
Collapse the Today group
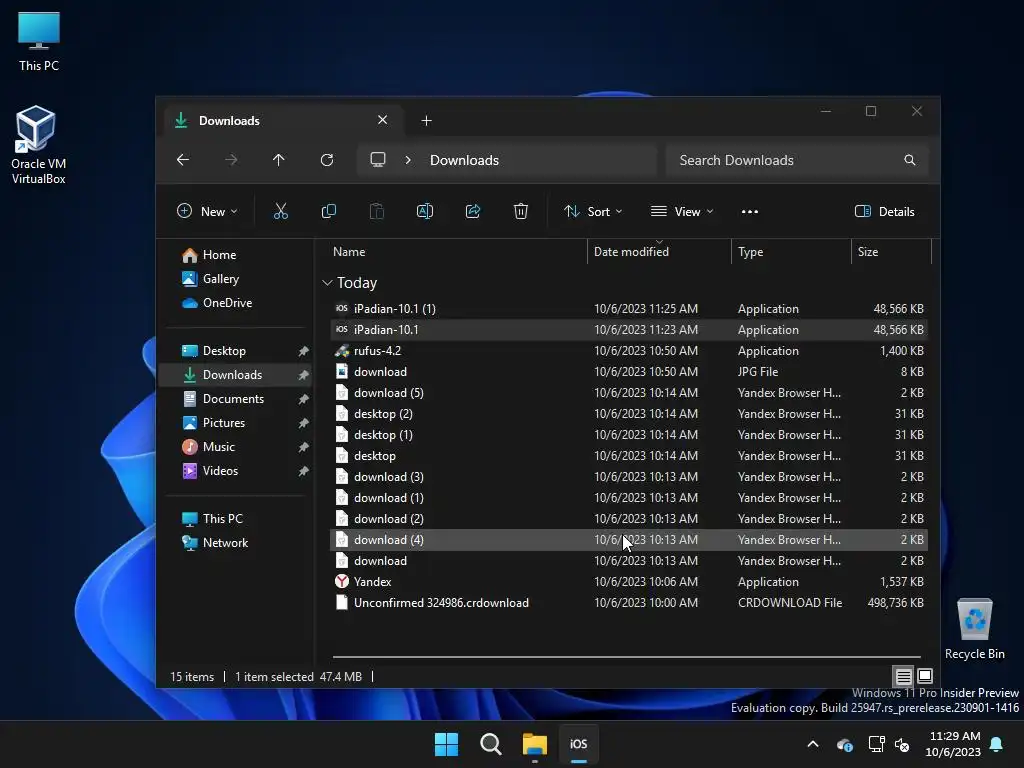327,283
